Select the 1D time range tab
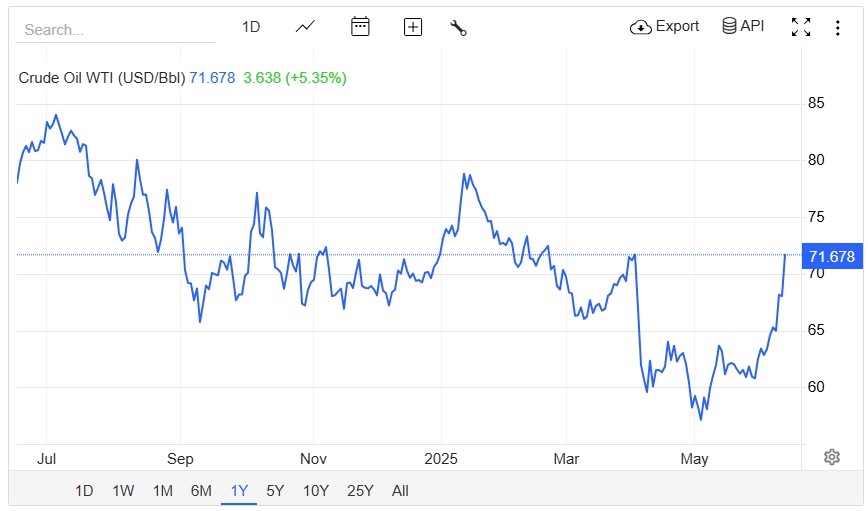Image resolution: width=868 pixels, height=511 pixels. pyautogui.click(x=85, y=490)
